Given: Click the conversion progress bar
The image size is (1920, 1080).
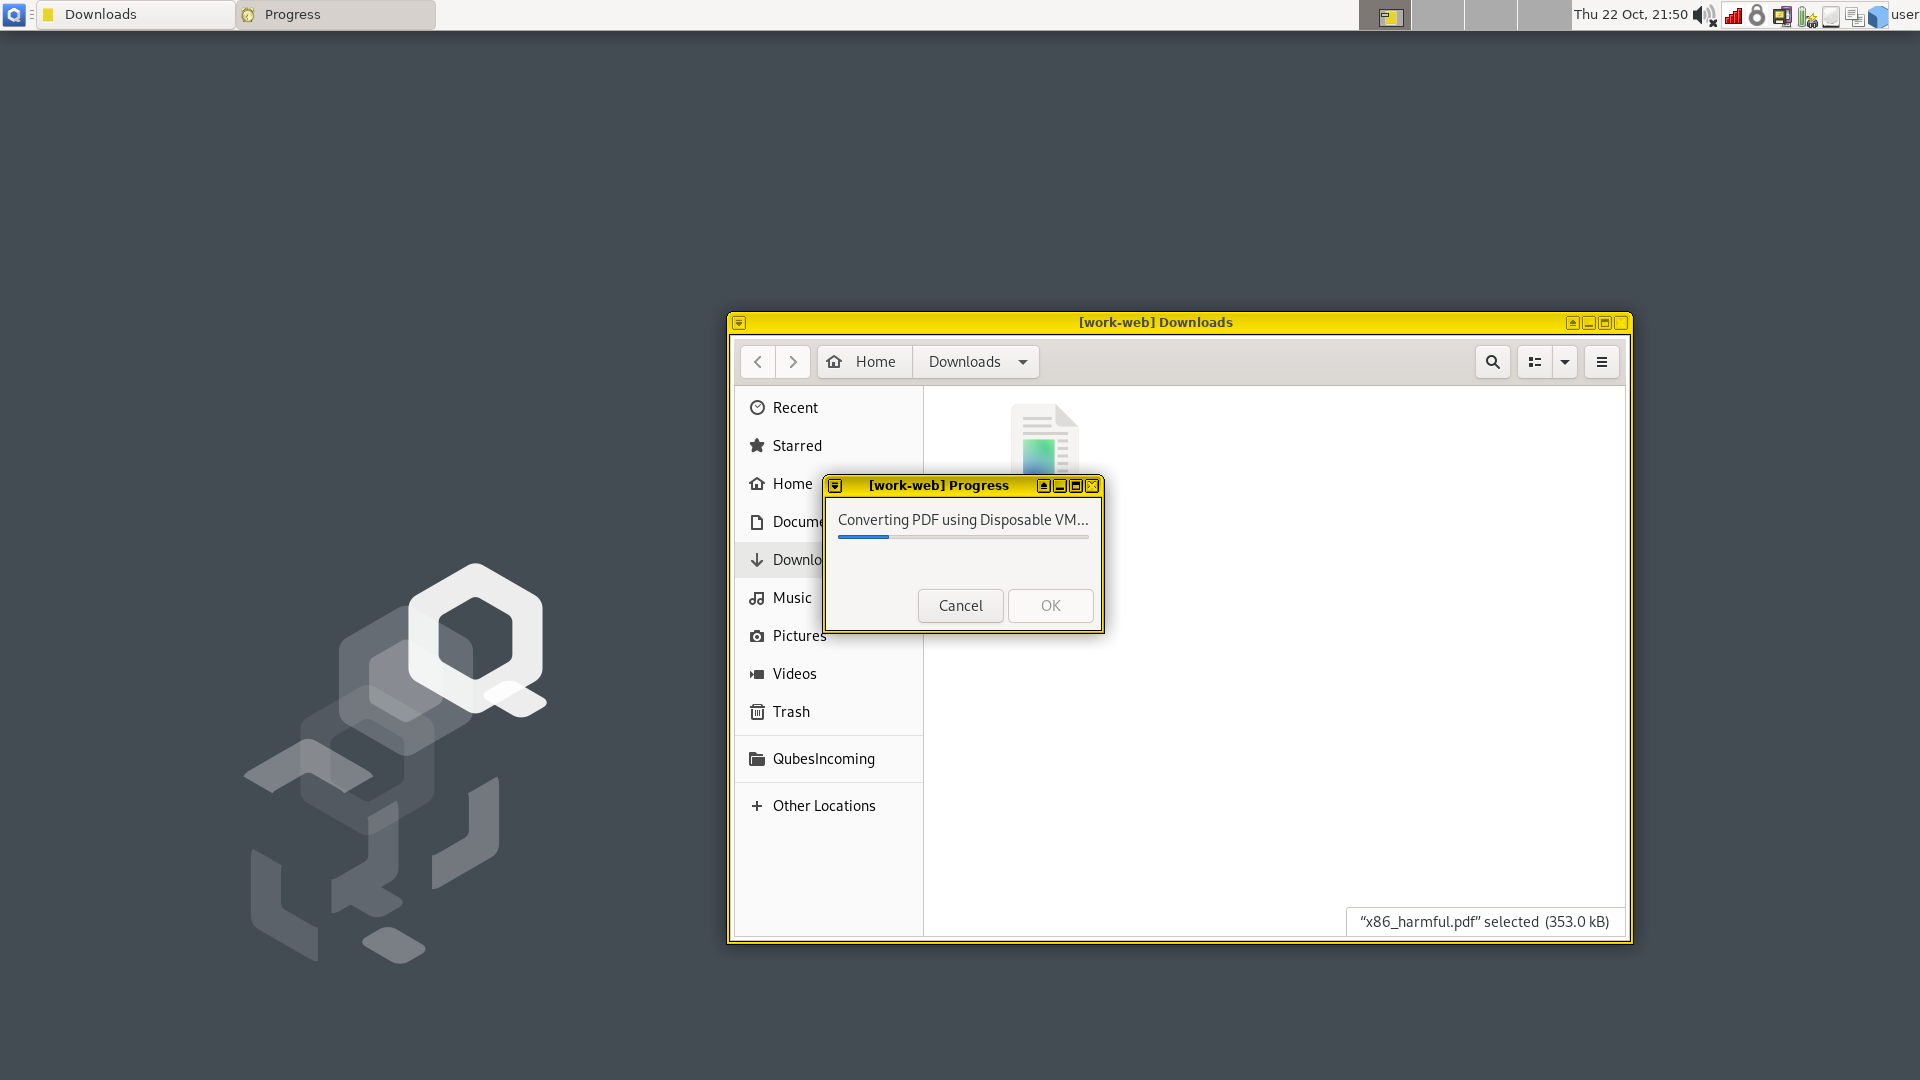Looking at the screenshot, I should tap(963, 537).
